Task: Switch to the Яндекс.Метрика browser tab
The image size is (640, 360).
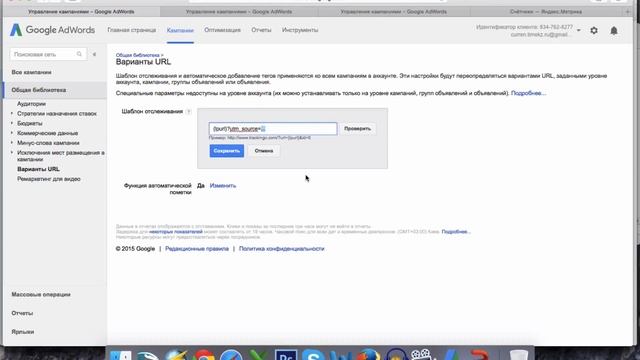Action: tap(546, 12)
